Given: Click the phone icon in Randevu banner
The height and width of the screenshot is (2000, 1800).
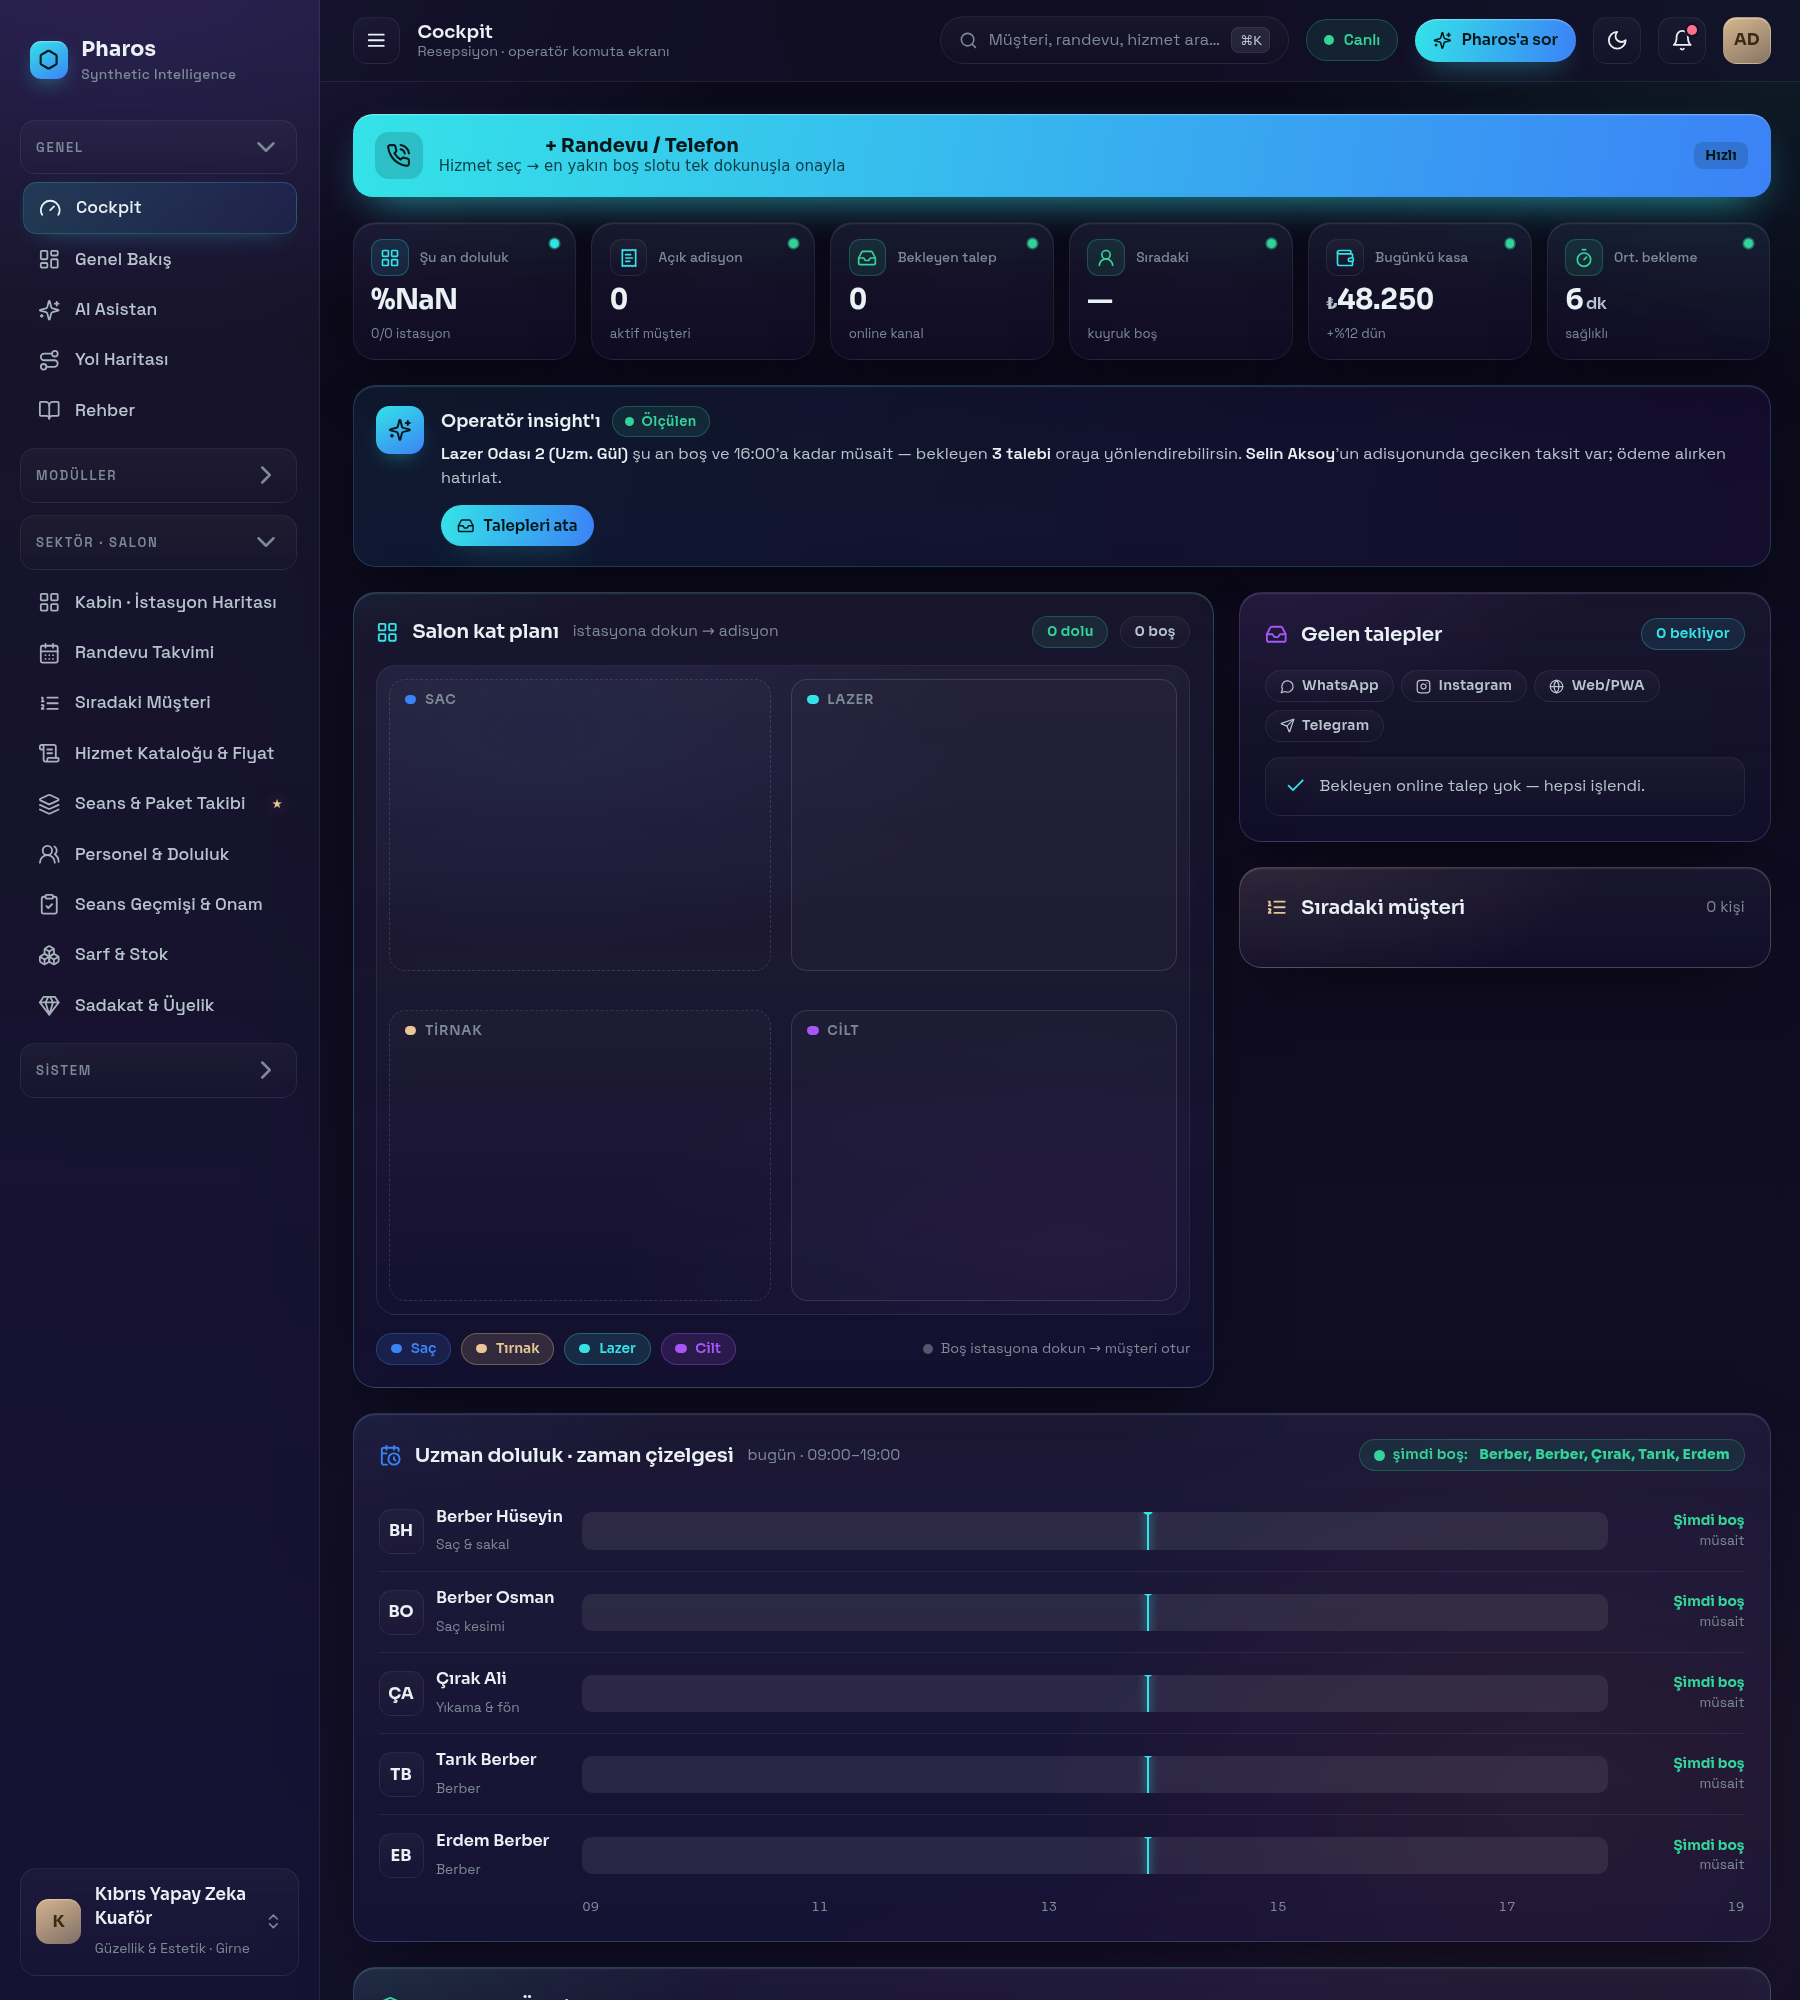Looking at the screenshot, I should click(x=399, y=155).
